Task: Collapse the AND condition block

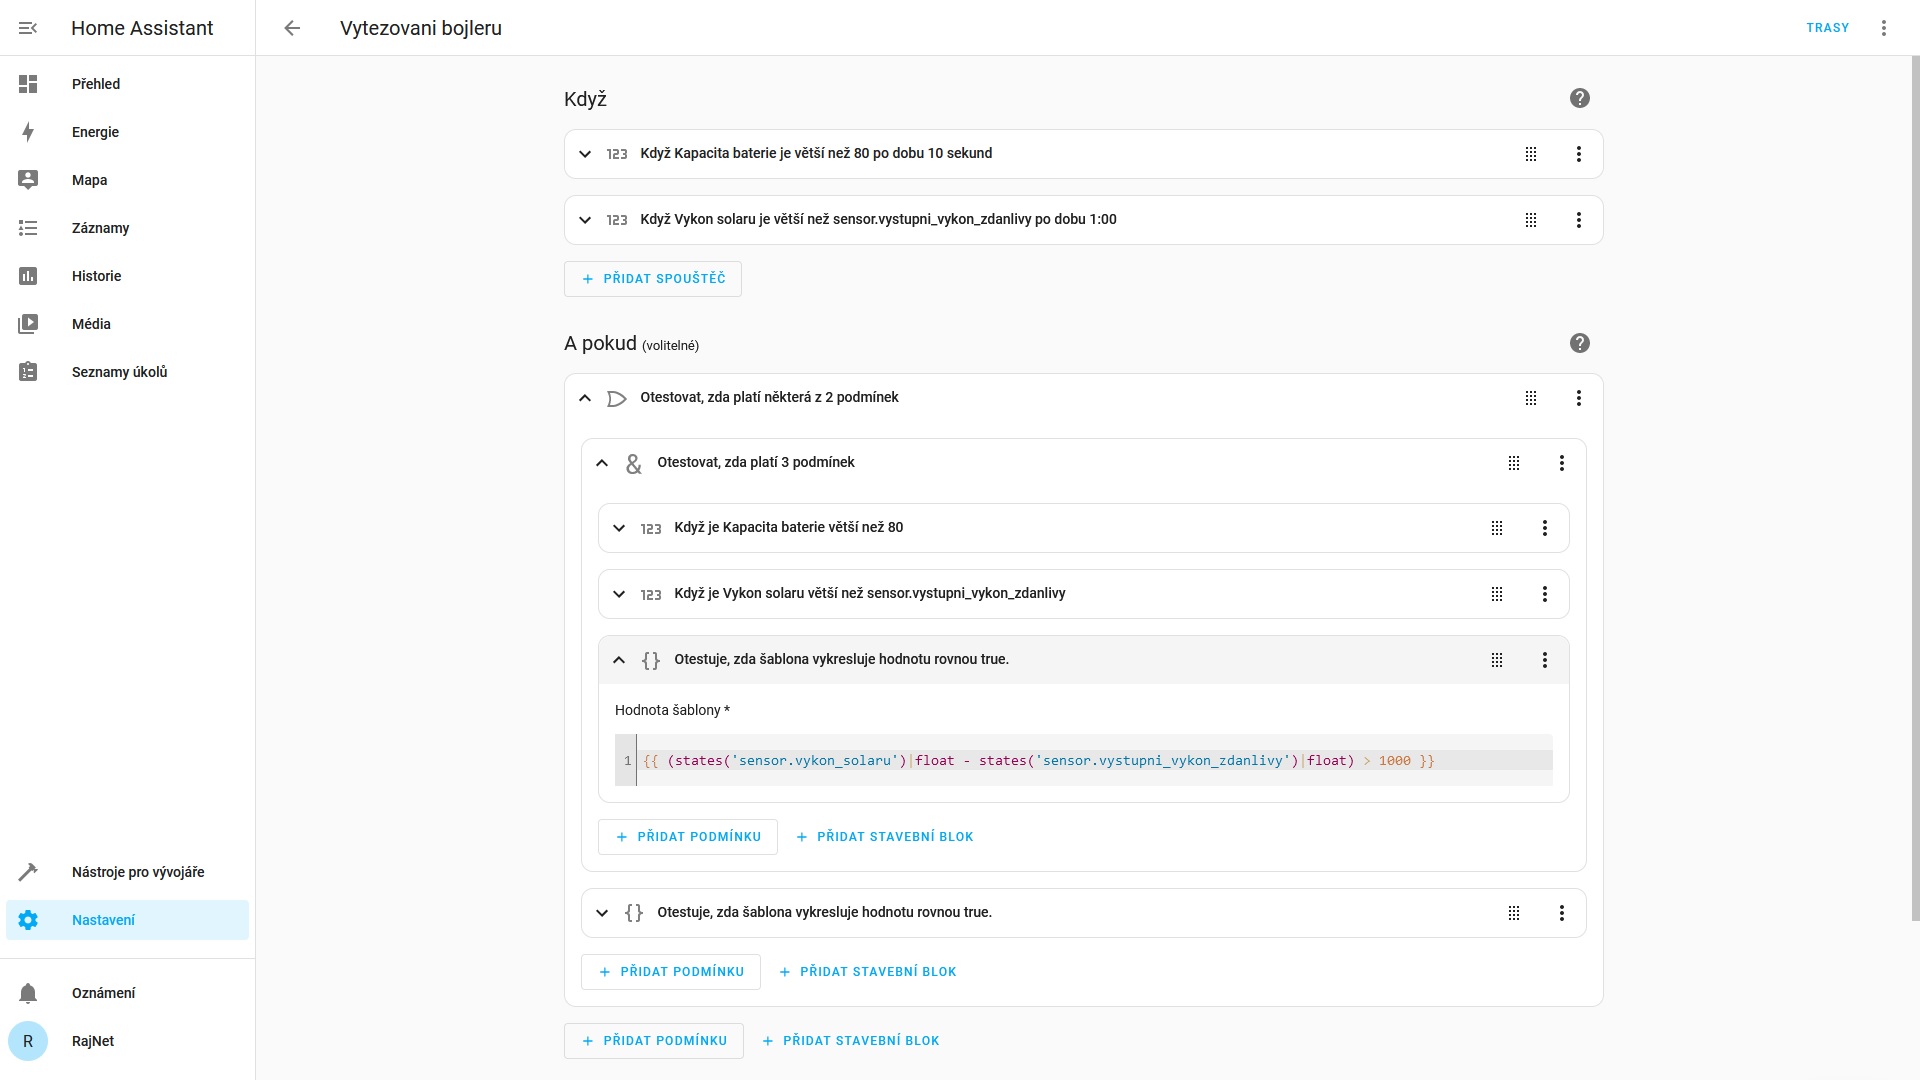Action: coord(603,463)
